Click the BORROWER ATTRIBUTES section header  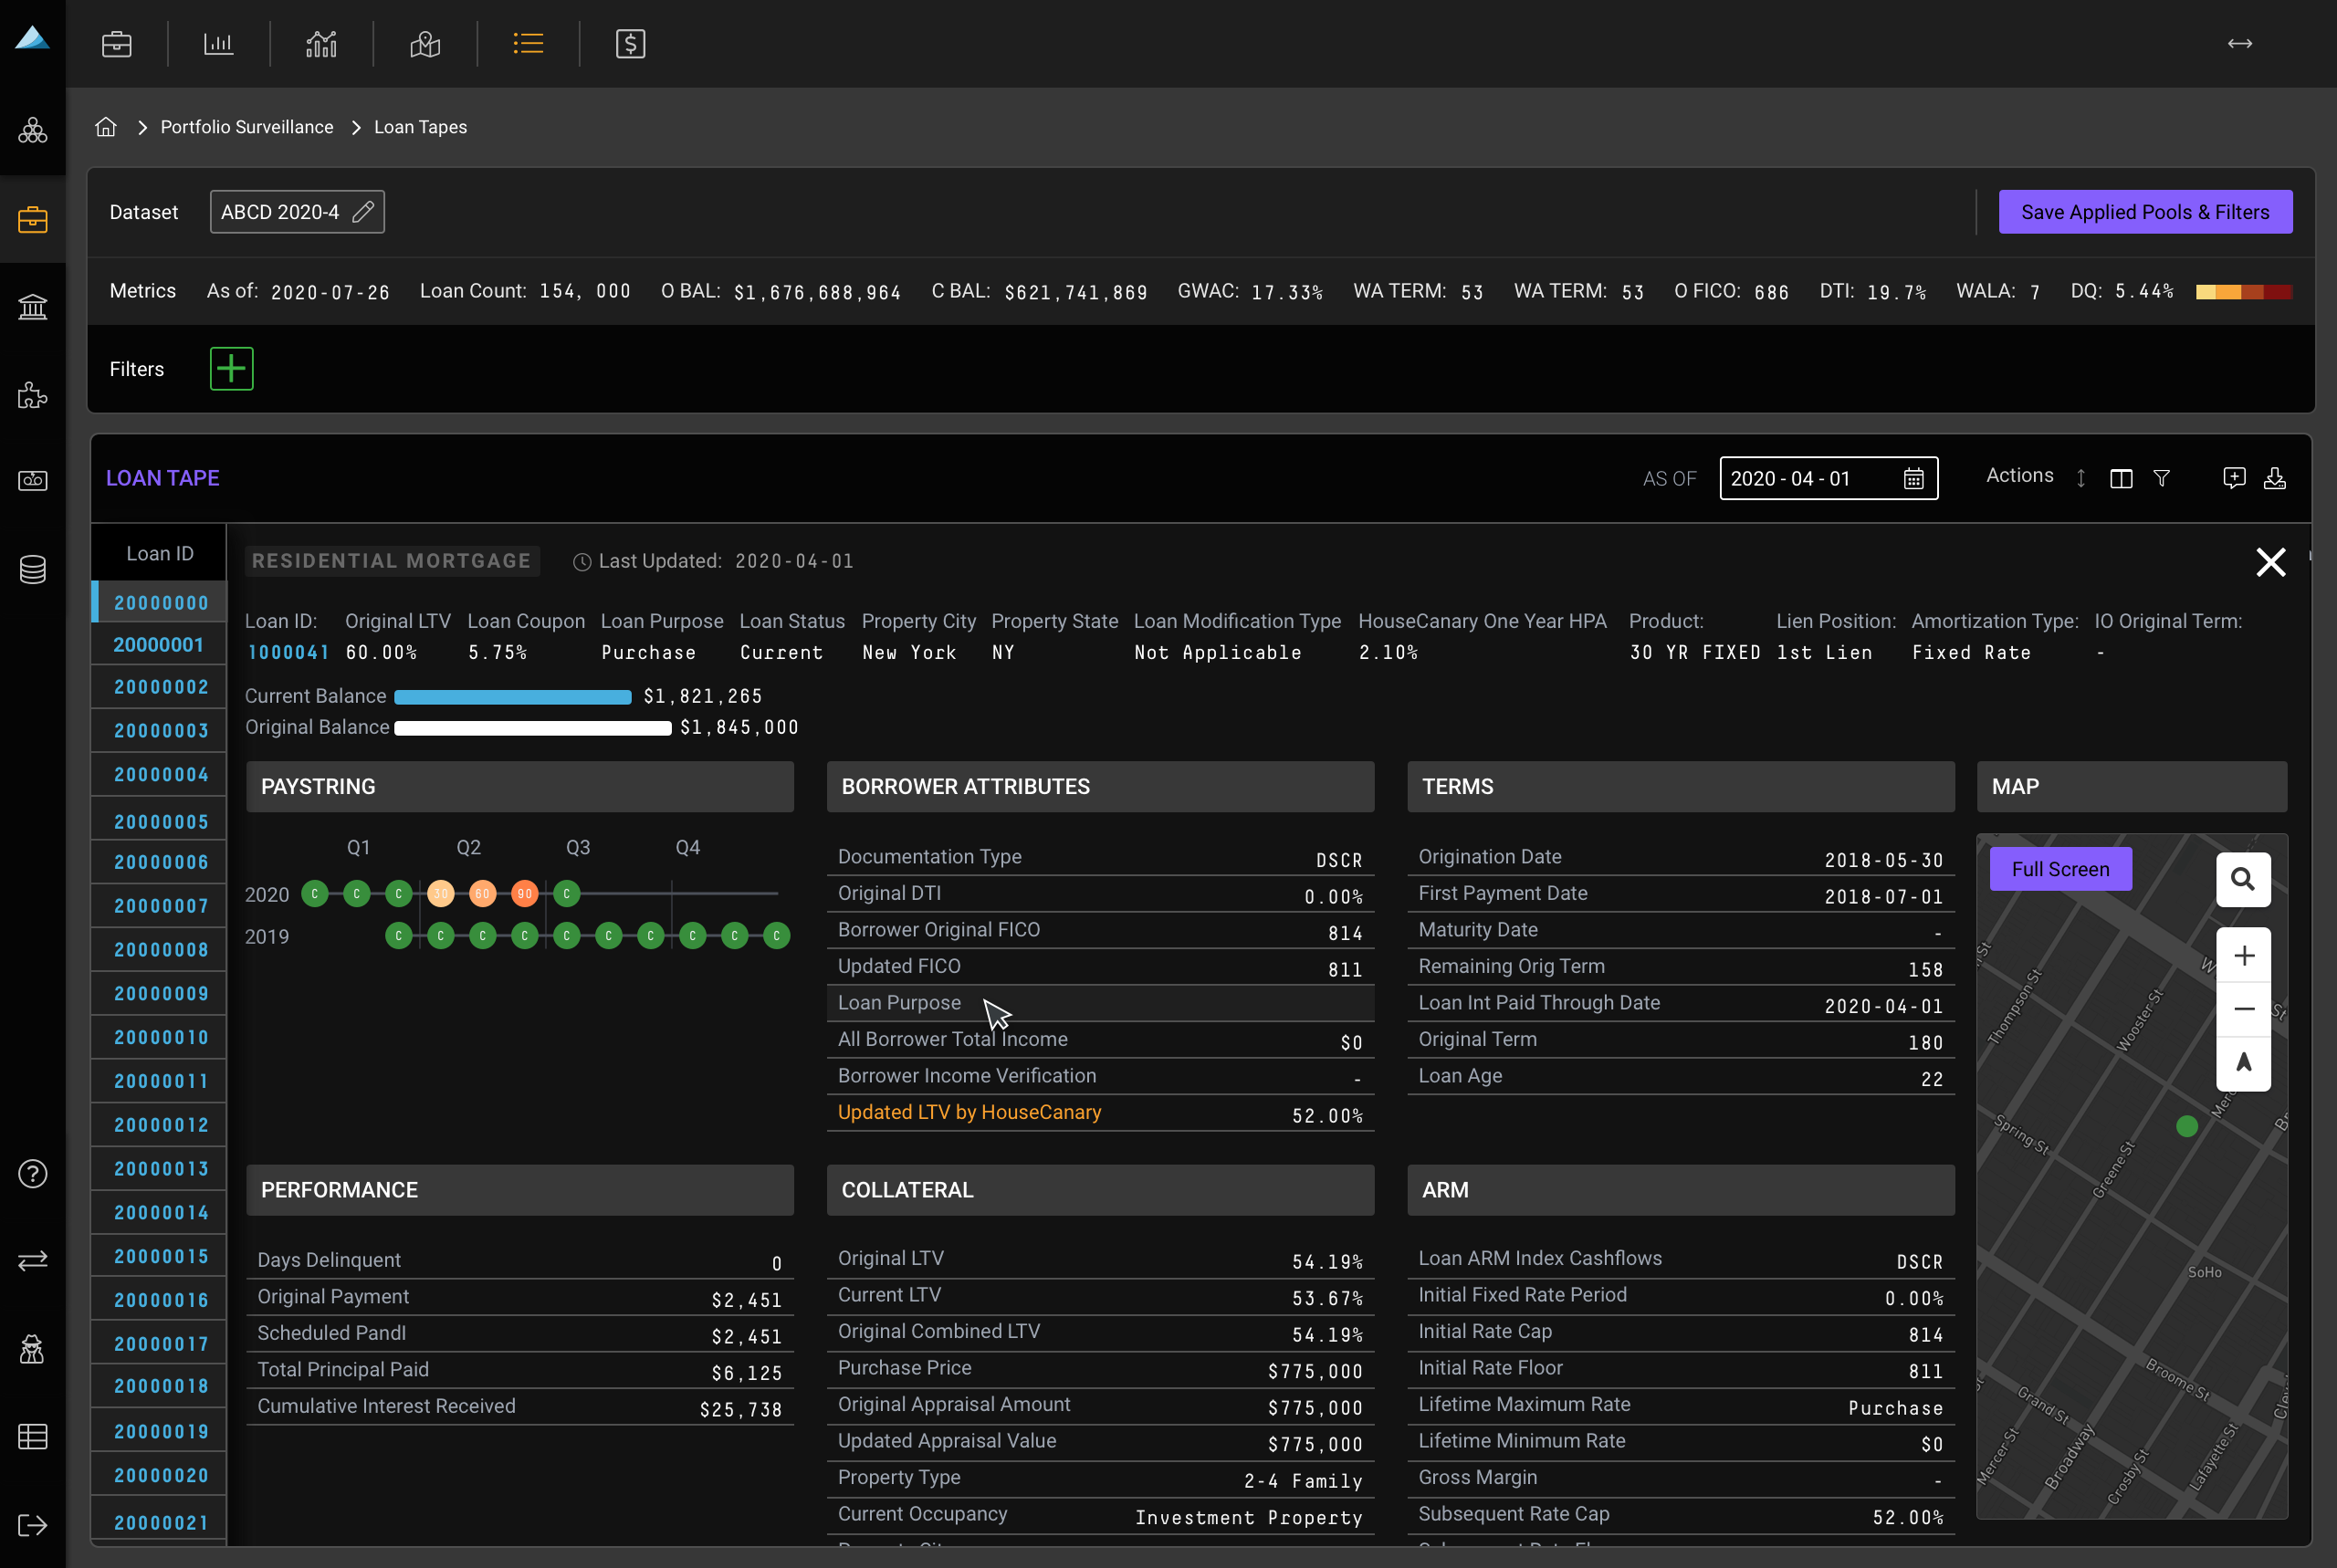click(1100, 787)
